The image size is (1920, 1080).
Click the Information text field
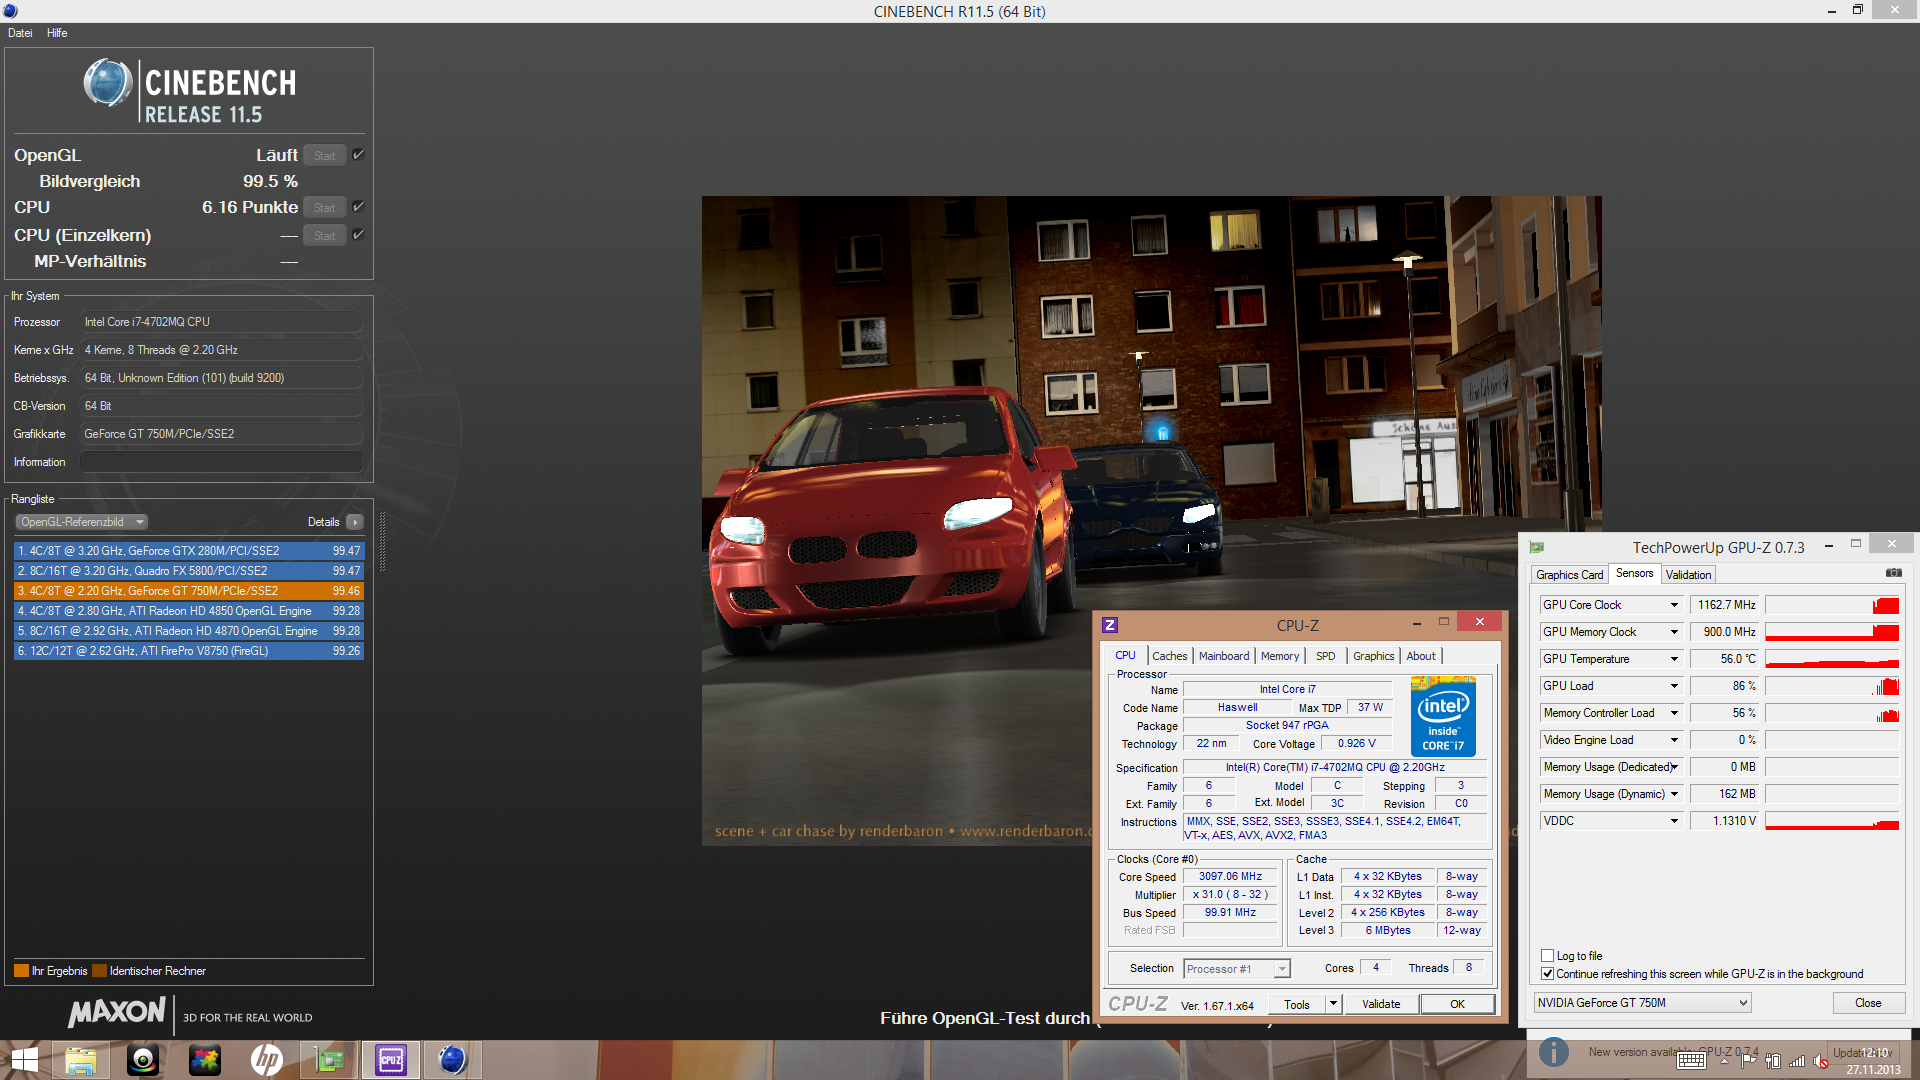221,462
